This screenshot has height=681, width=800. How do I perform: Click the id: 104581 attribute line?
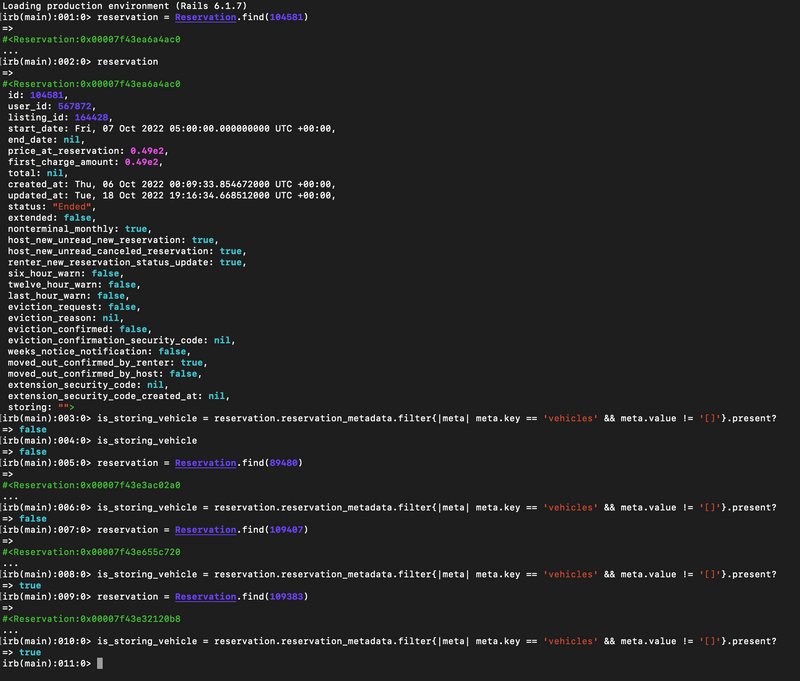[38, 95]
